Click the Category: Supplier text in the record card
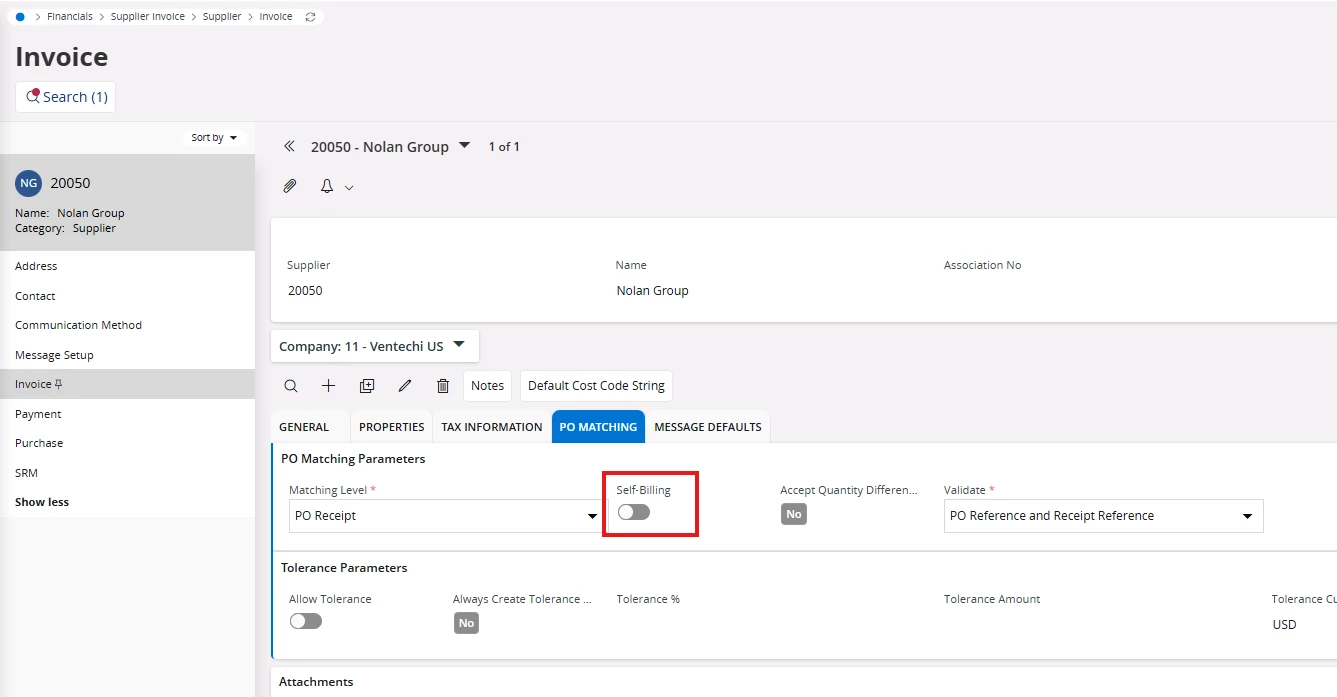Viewport: 1337px width, 697px height. pyautogui.click(x=66, y=228)
